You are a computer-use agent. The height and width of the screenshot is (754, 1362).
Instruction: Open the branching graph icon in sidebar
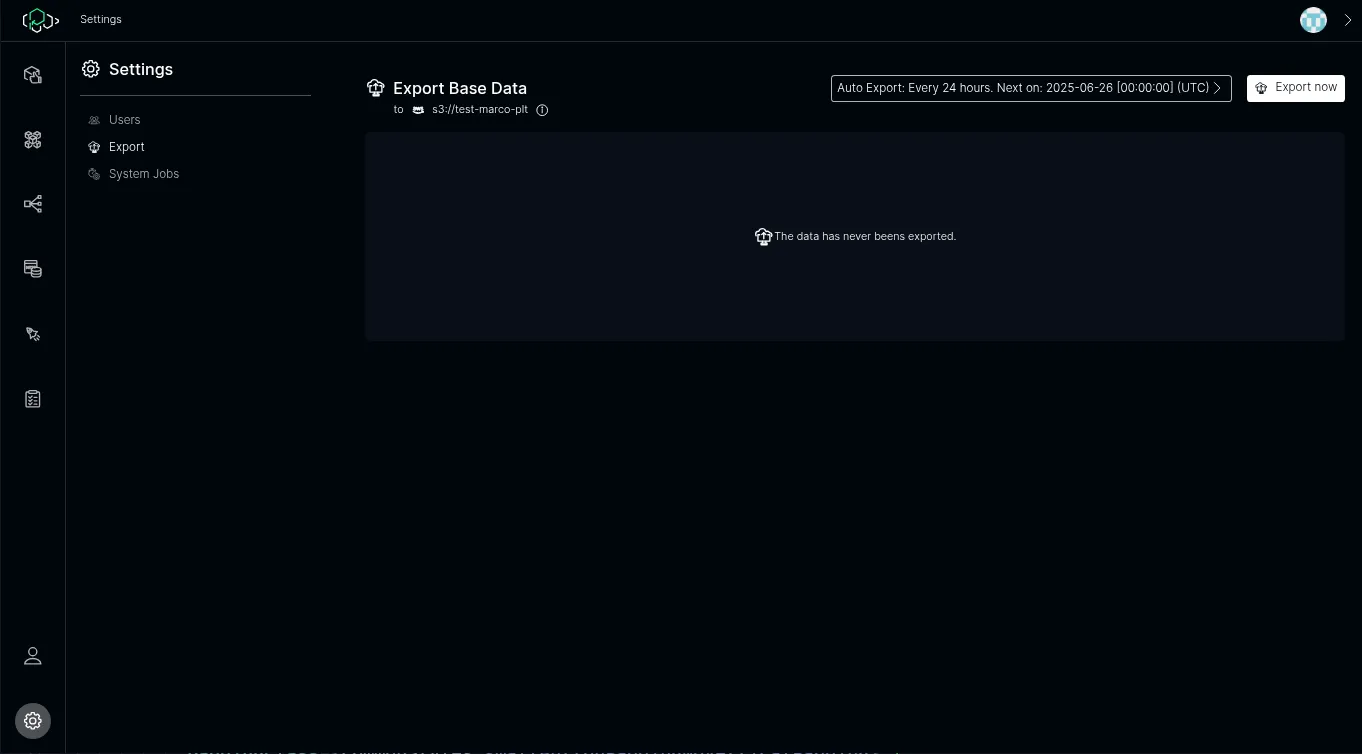(x=33, y=204)
